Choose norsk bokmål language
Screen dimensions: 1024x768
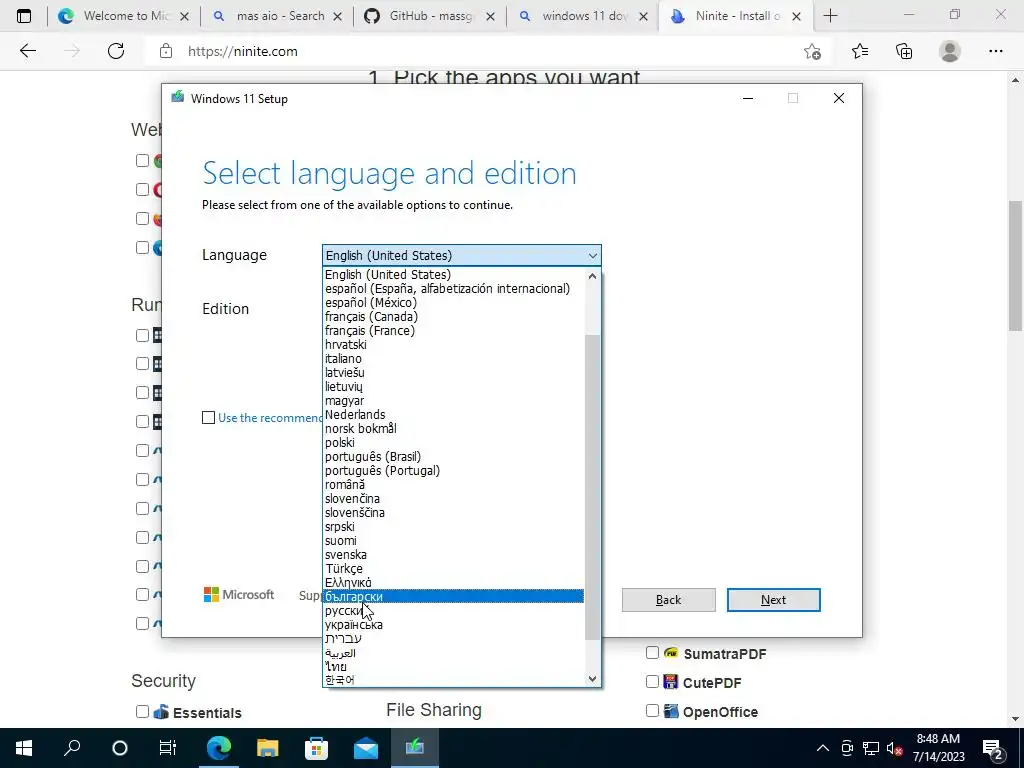(x=454, y=429)
